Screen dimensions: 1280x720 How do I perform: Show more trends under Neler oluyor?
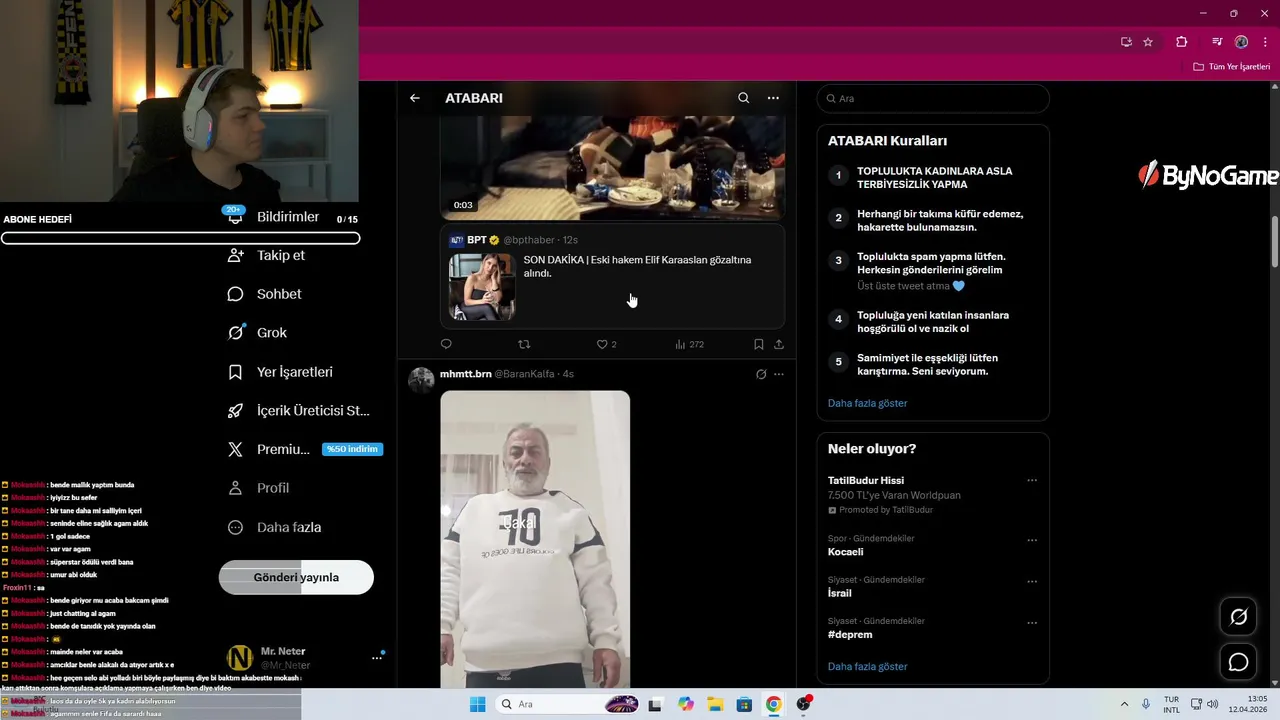click(867, 666)
